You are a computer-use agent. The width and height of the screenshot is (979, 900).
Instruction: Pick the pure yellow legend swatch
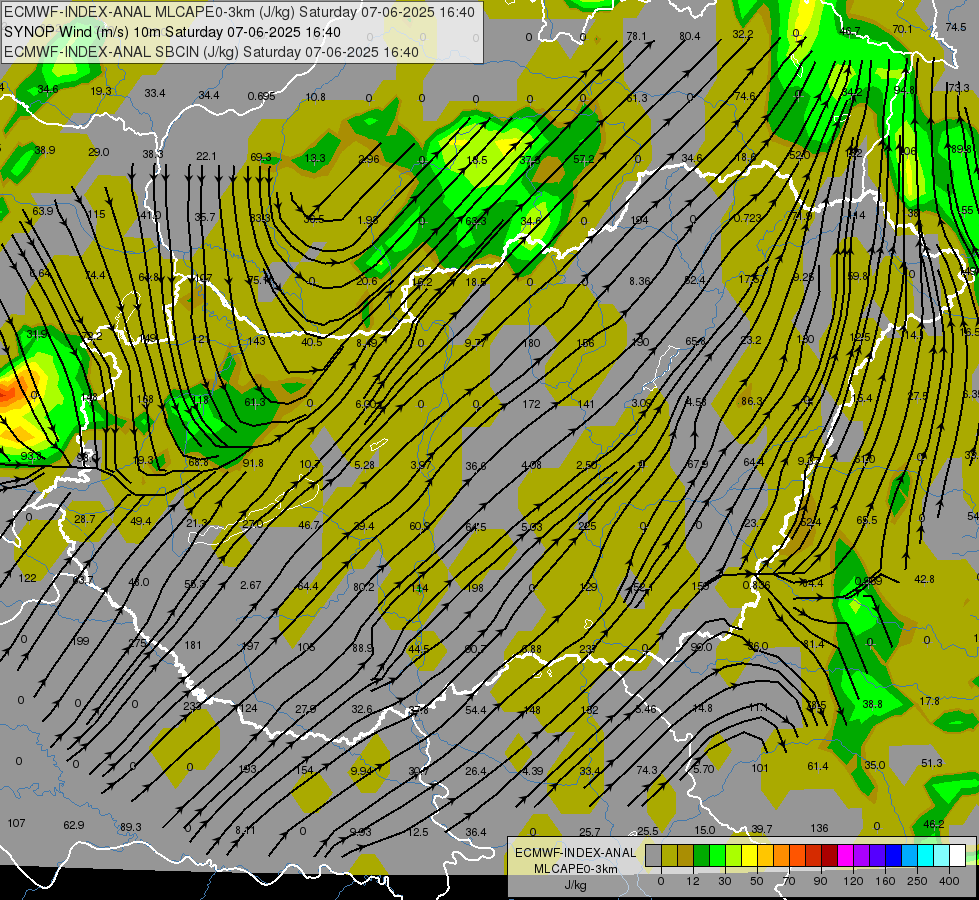click(x=749, y=855)
